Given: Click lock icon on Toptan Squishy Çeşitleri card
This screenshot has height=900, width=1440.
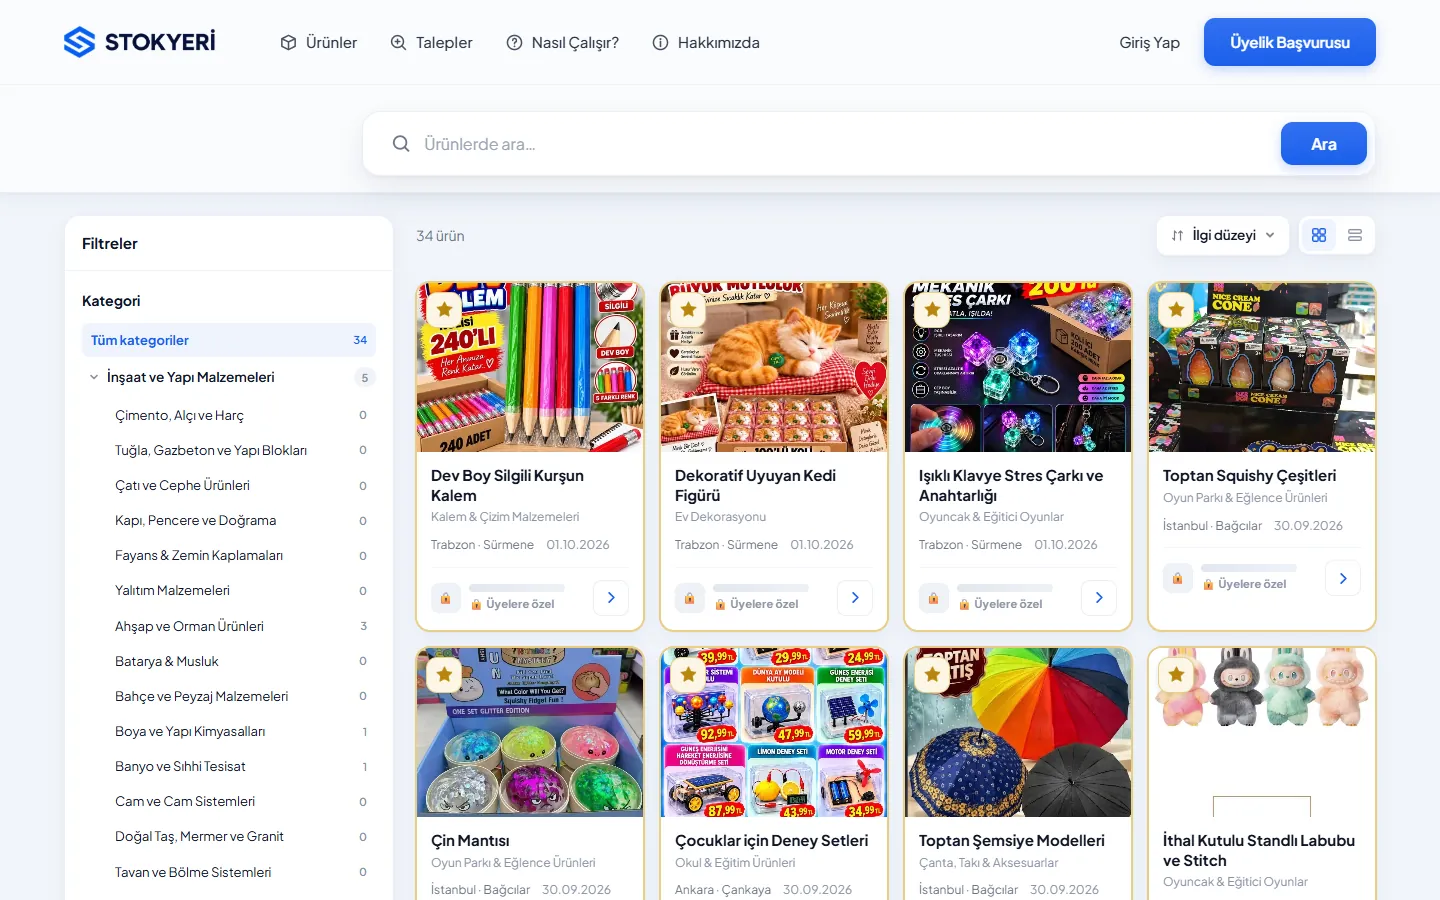Looking at the screenshot, I should (1177, 578).
